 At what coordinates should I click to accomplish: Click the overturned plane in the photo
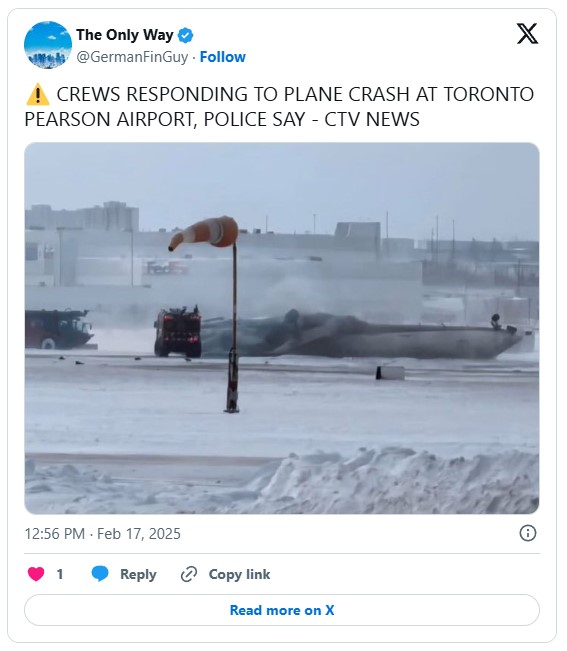361,335
